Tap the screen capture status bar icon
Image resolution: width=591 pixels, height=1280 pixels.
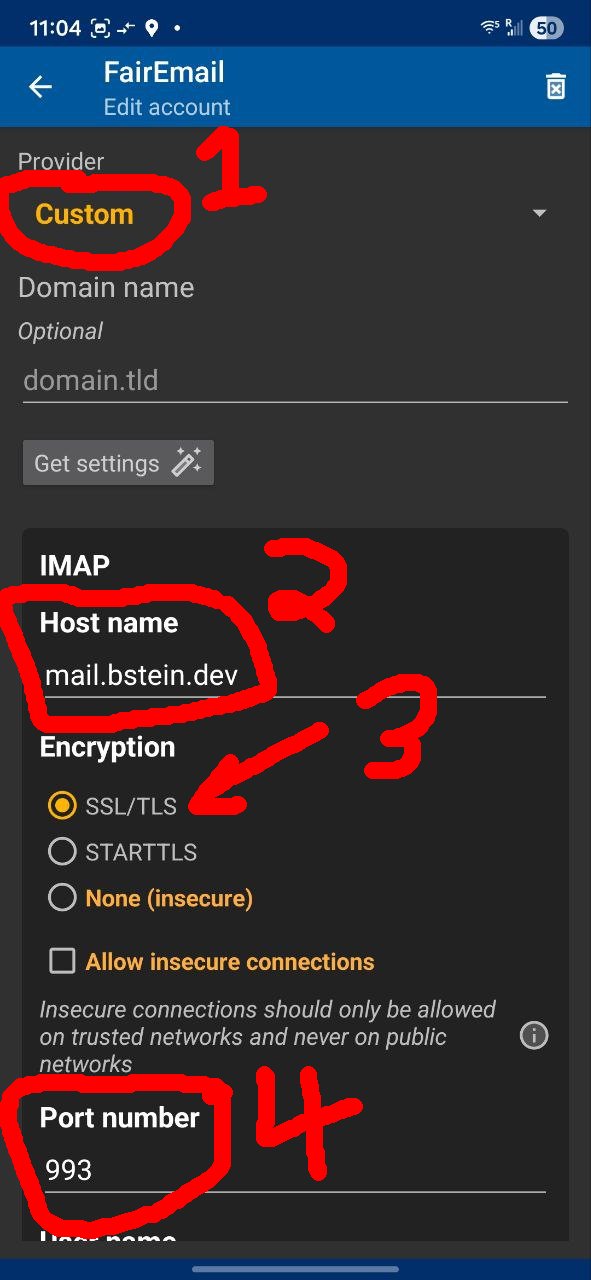pyautogui.click(x=100, y=28)
